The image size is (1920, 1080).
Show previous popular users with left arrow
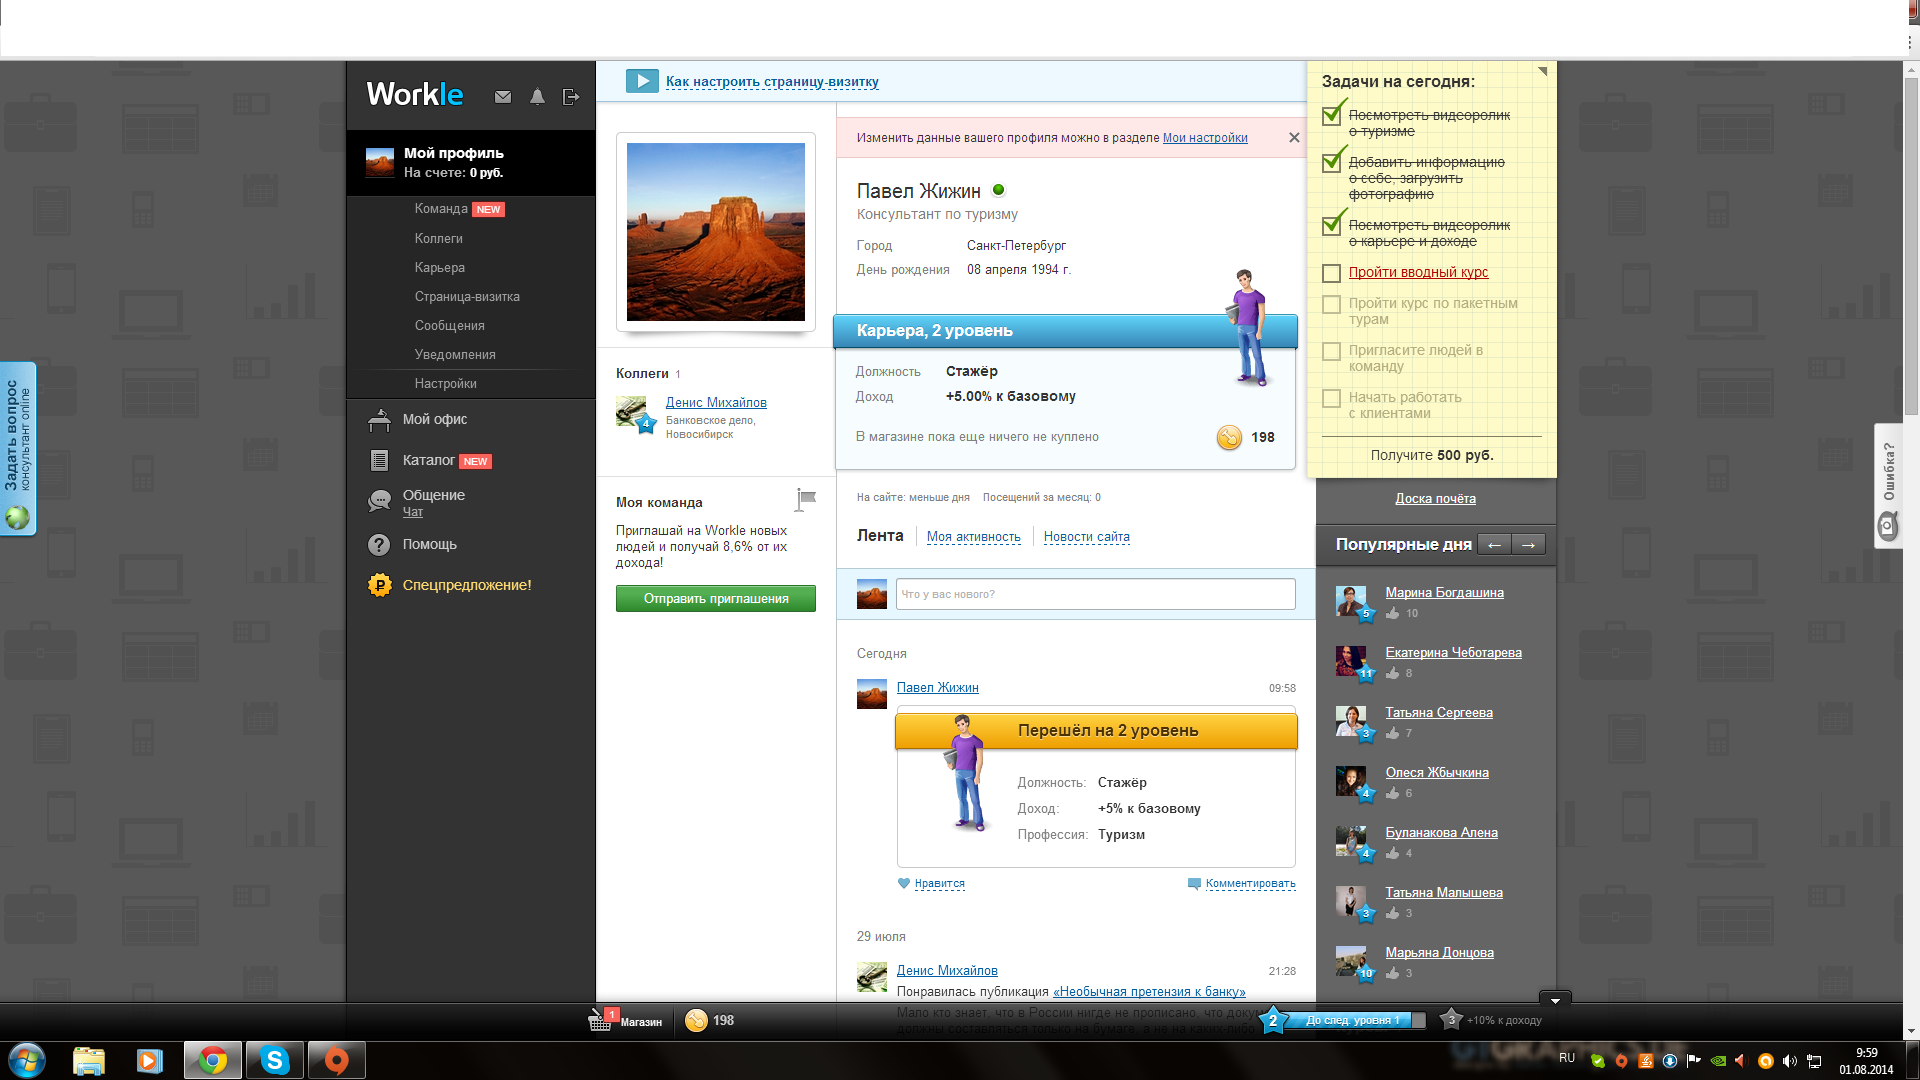pos(1494,544)
